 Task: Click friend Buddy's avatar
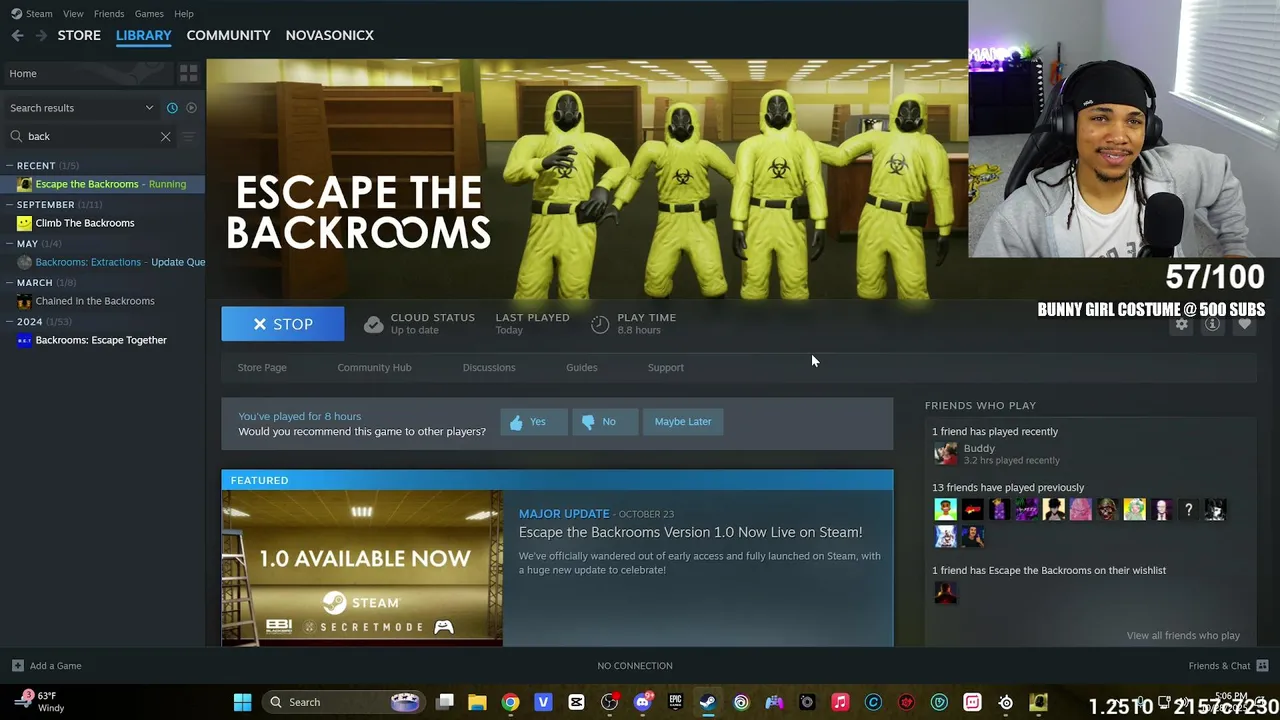945,453
